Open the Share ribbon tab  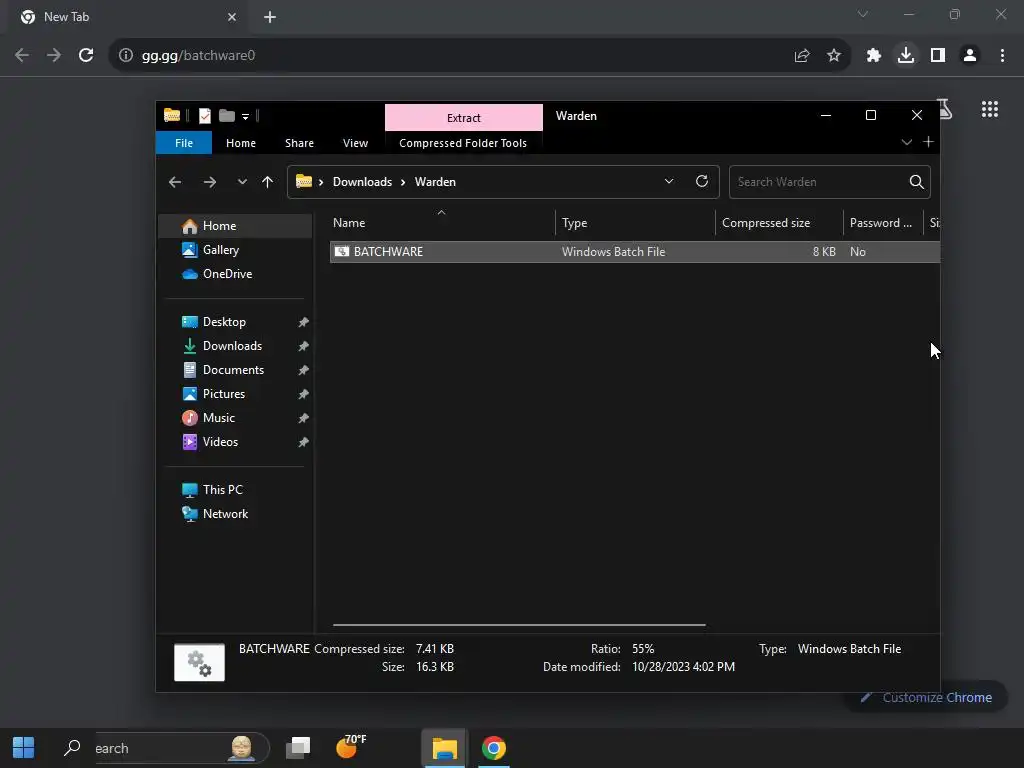click(299, 143)
